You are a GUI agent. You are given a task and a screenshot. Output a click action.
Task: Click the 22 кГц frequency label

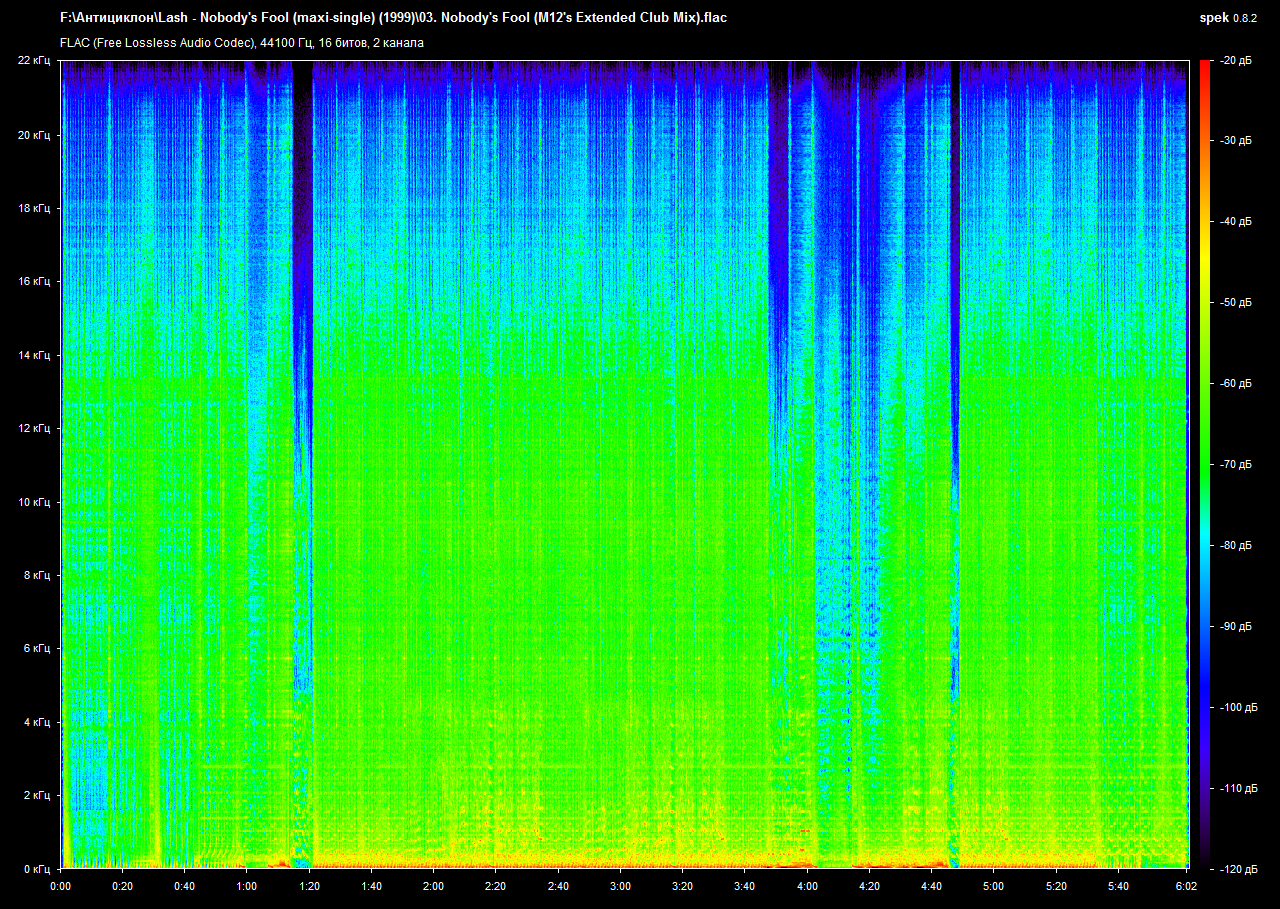point(34,61)
